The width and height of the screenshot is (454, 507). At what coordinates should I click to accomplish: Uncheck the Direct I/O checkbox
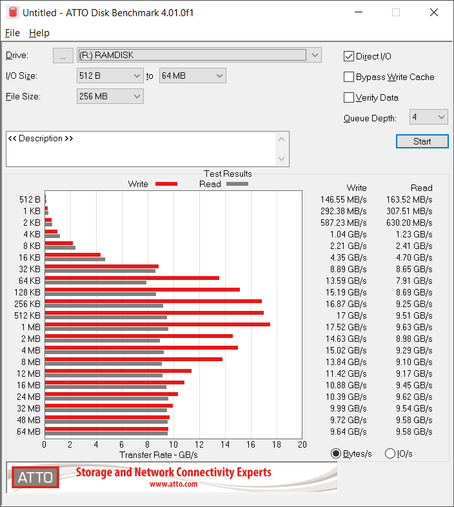(x=349, y=56)
